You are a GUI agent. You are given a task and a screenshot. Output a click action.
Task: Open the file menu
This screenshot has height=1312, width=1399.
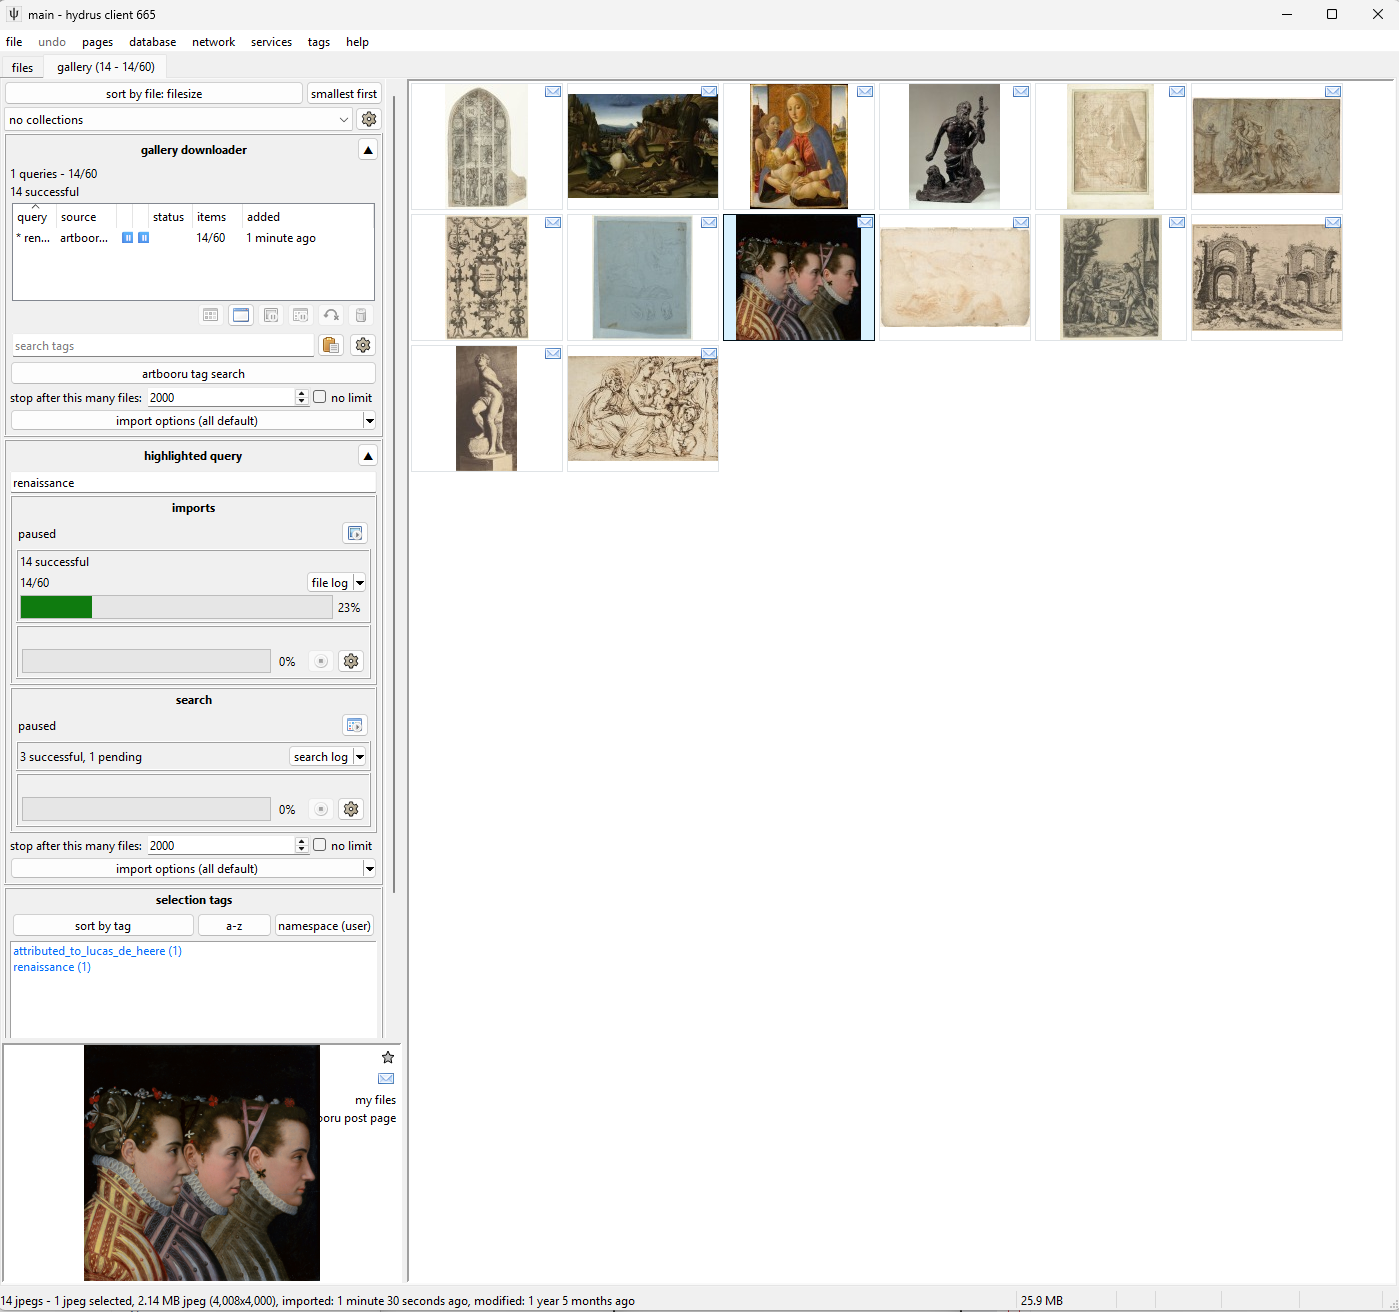[14, 42]
